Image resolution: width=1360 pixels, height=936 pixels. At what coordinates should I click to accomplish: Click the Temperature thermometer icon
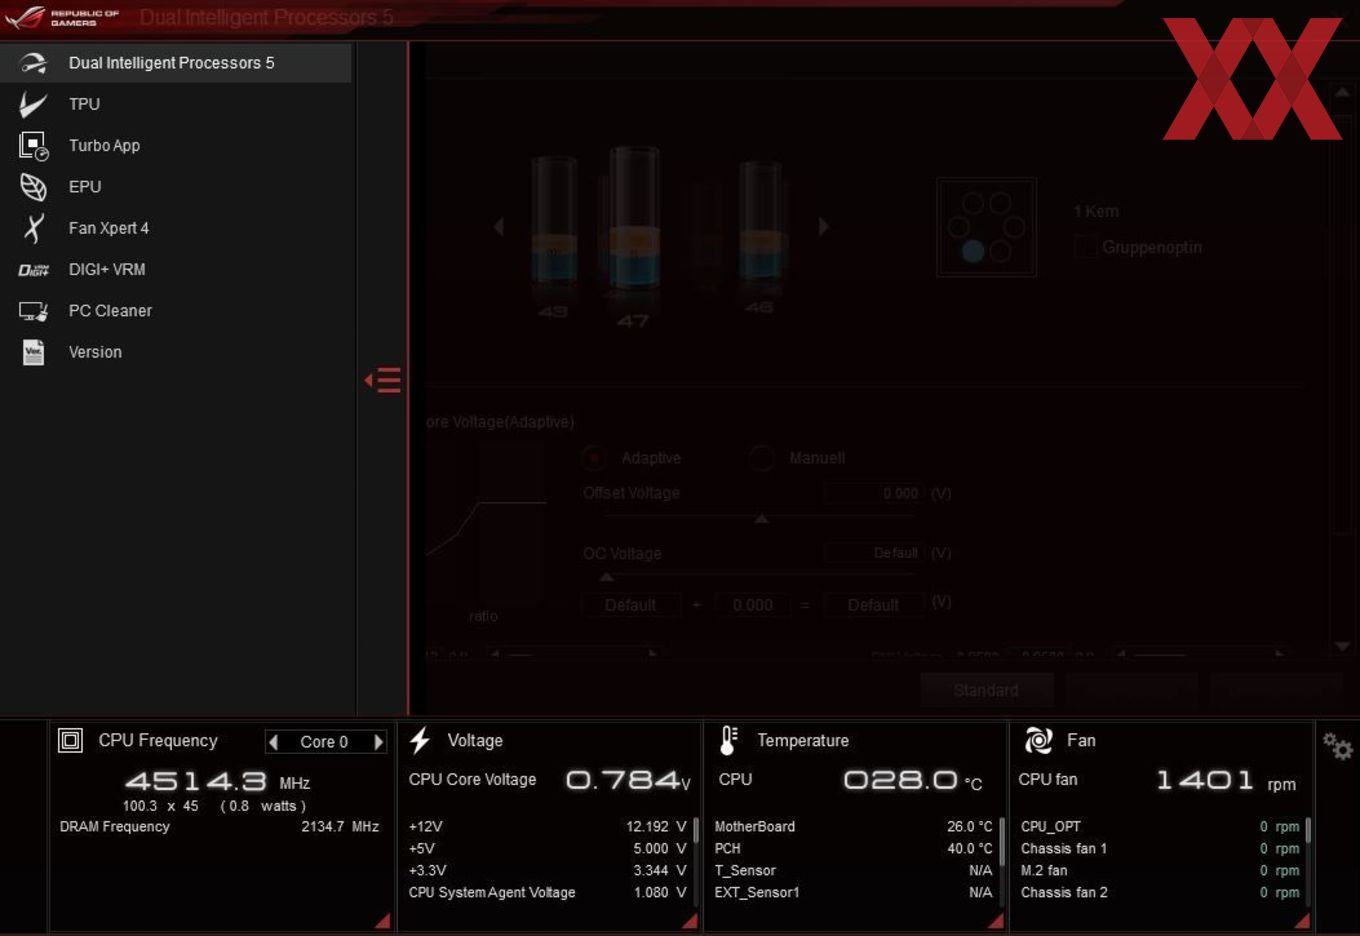tap(729, 740)
